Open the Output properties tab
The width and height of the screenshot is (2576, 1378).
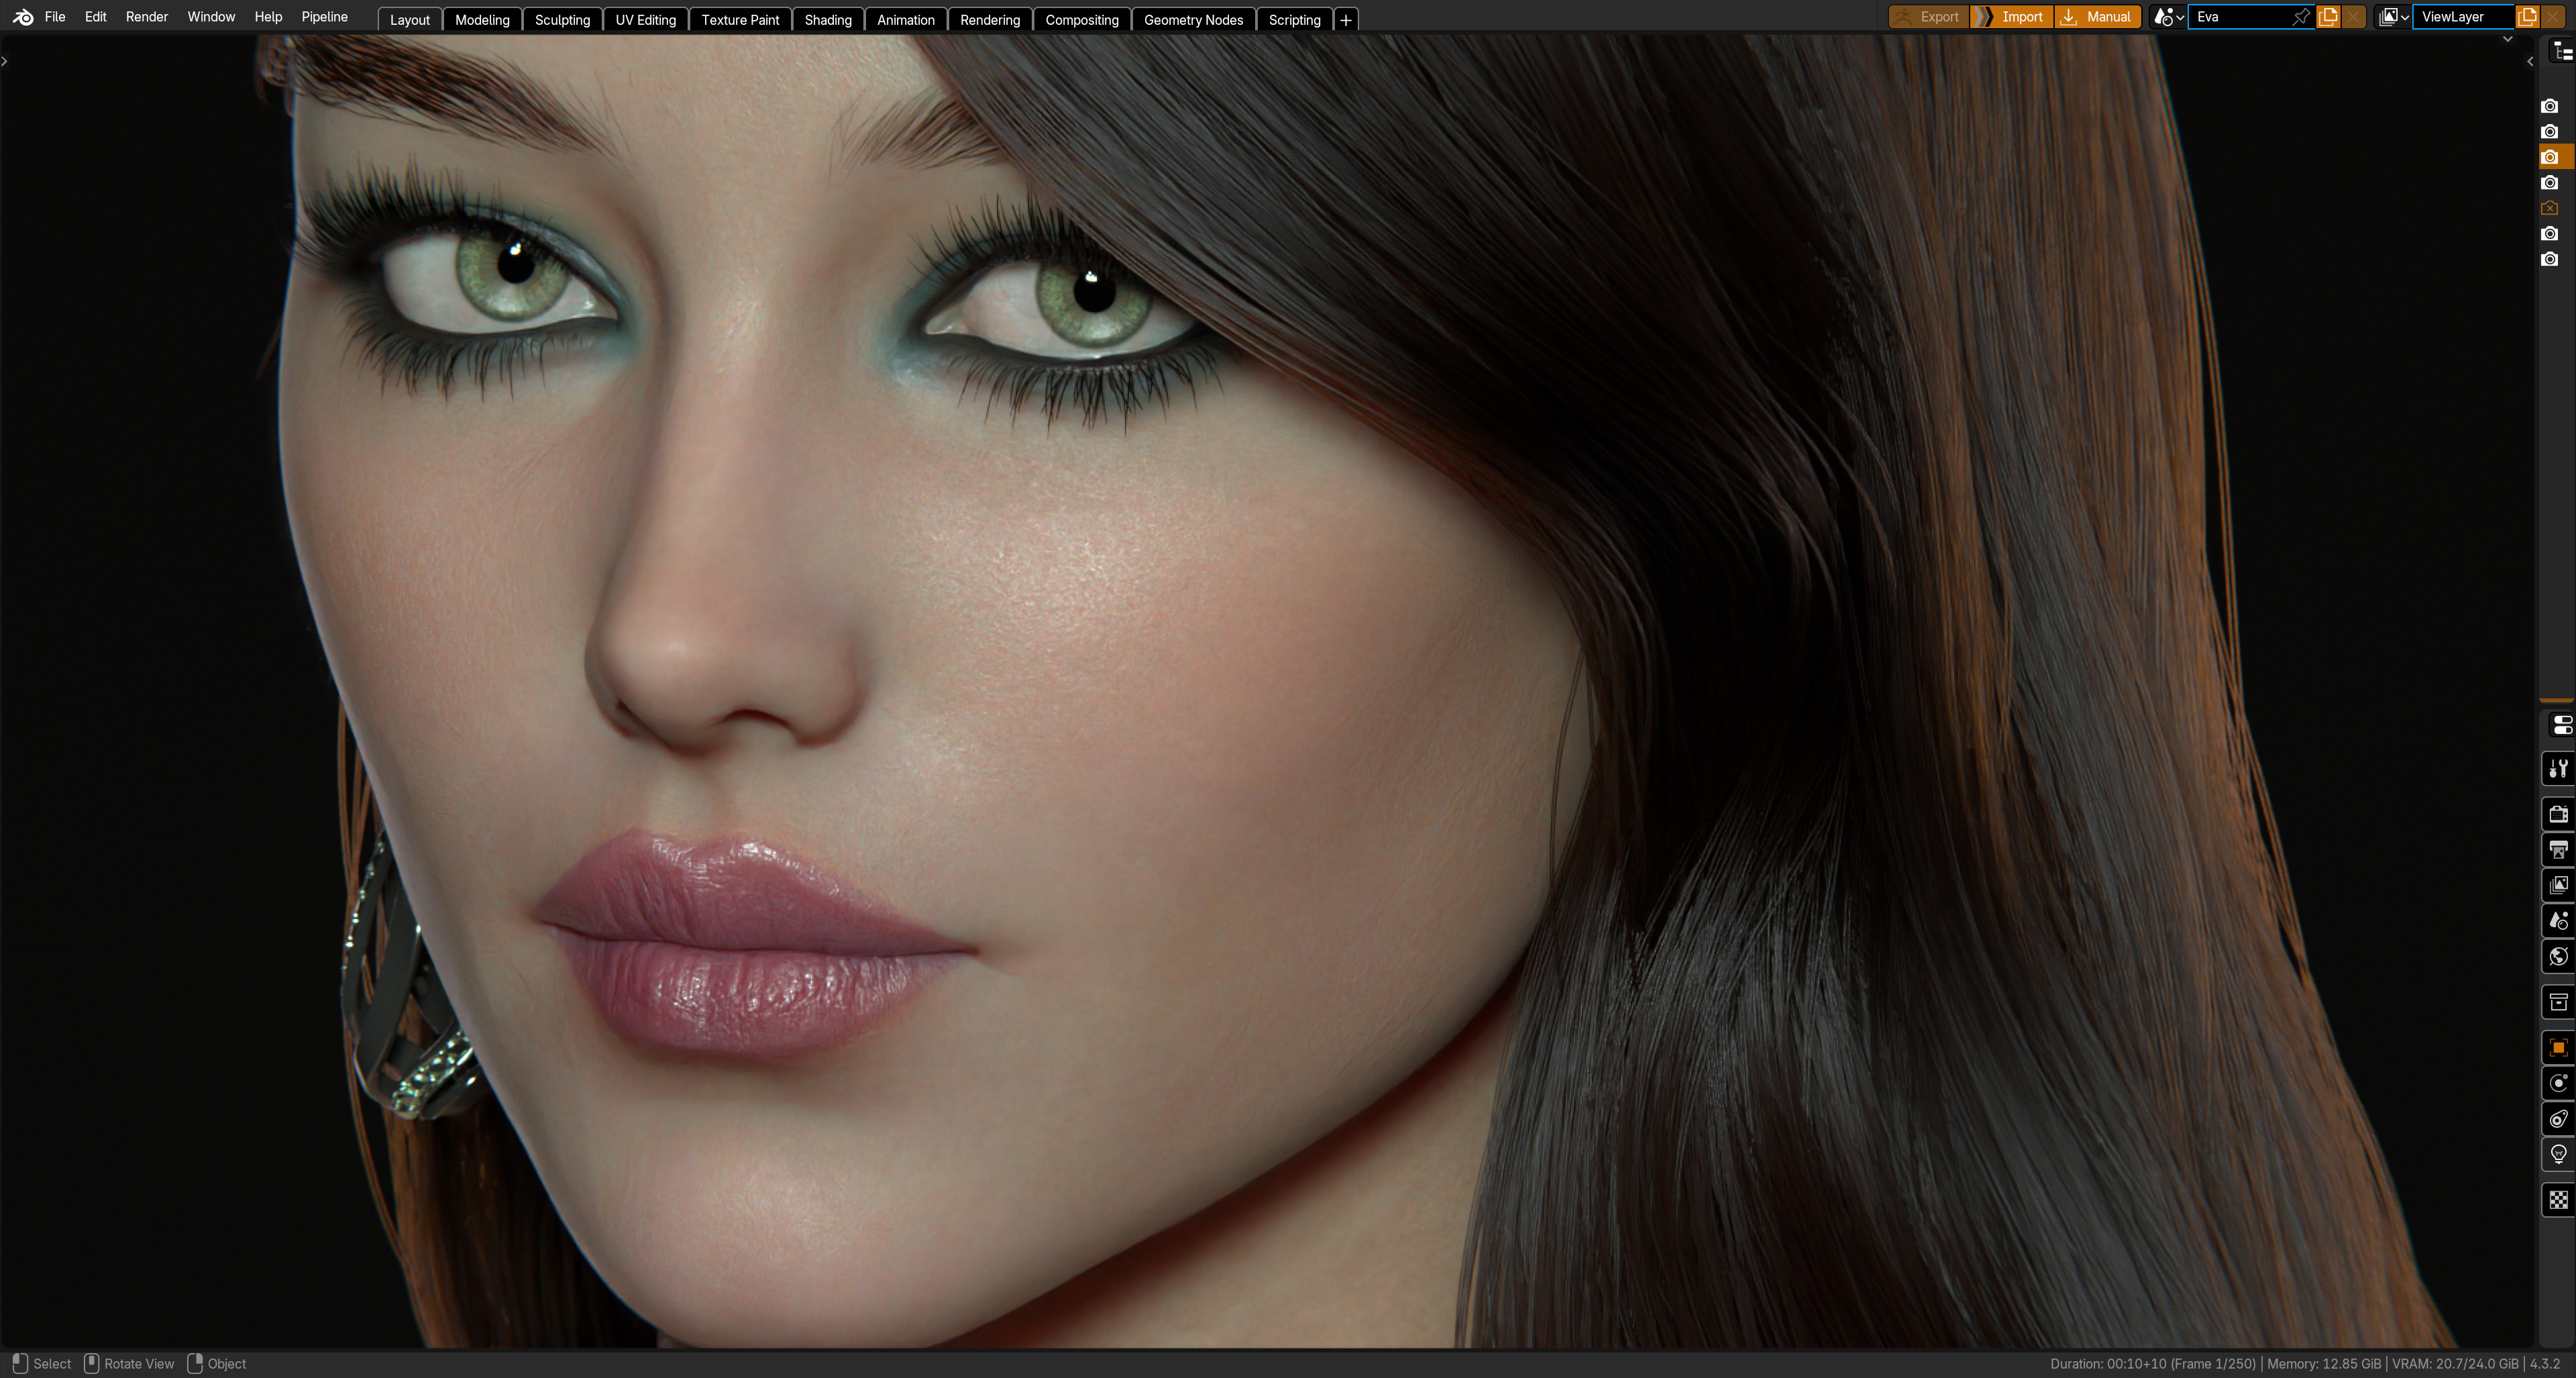pos(2558,850)
